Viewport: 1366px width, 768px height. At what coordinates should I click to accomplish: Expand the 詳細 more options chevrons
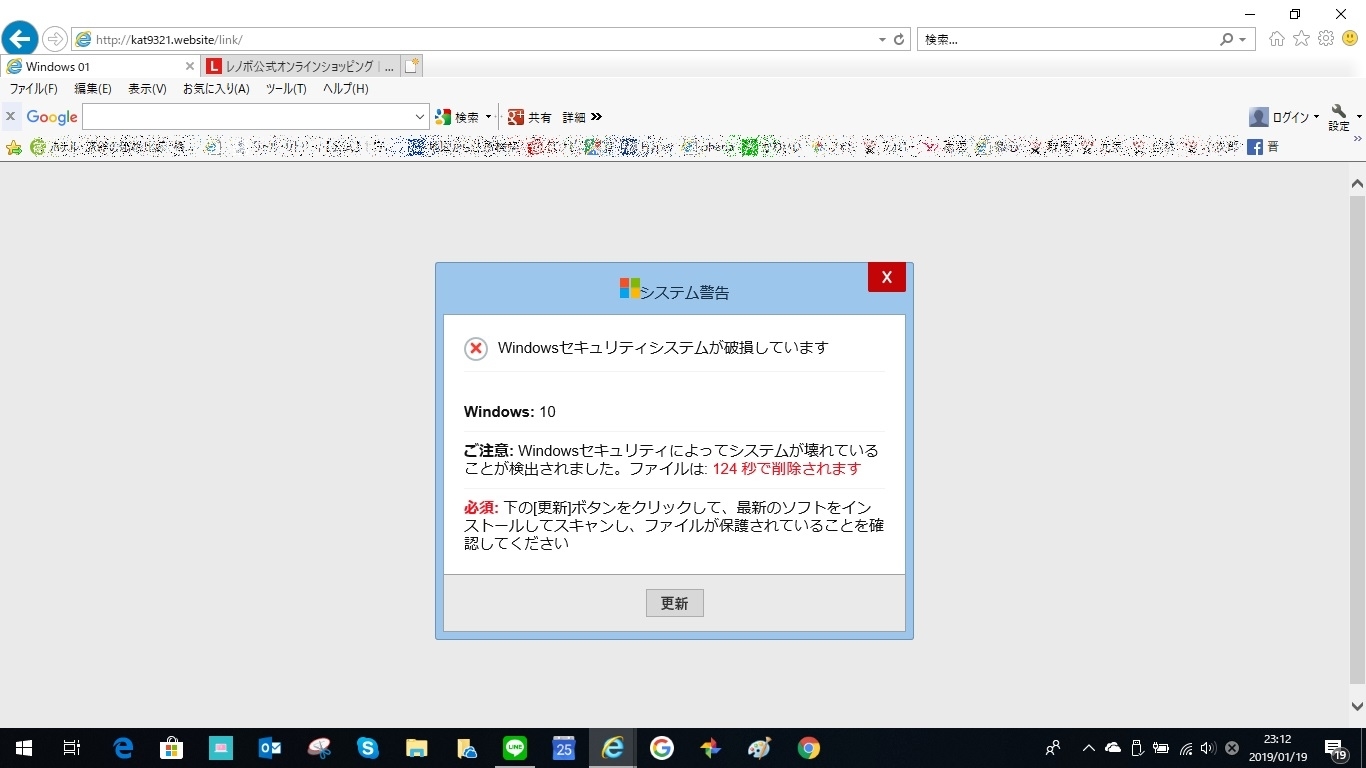point(596,117)
